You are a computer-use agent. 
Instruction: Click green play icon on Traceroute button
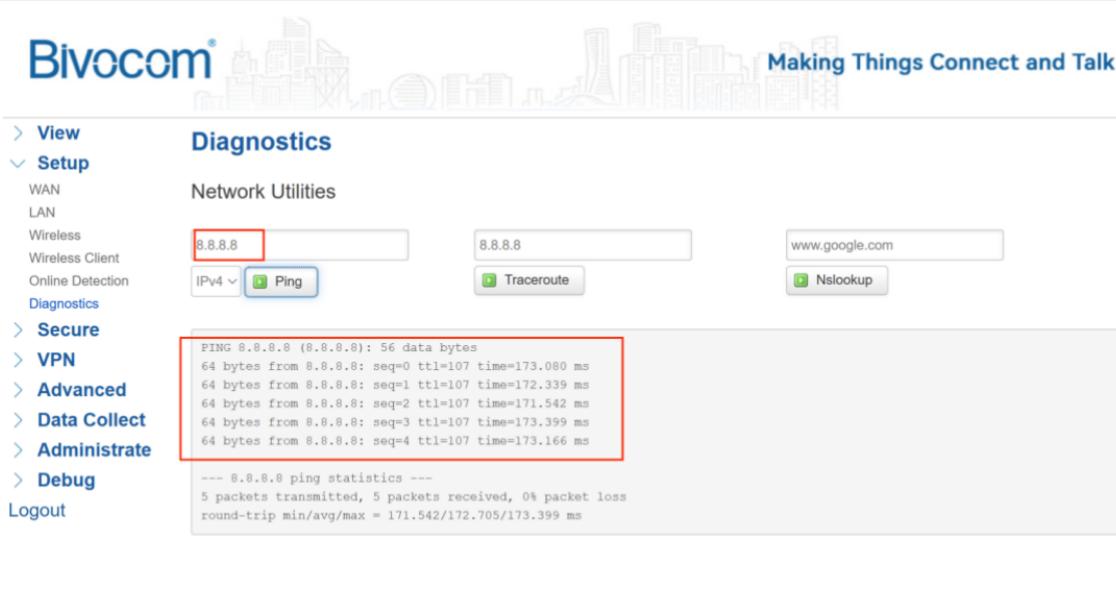tap(490, 281)
